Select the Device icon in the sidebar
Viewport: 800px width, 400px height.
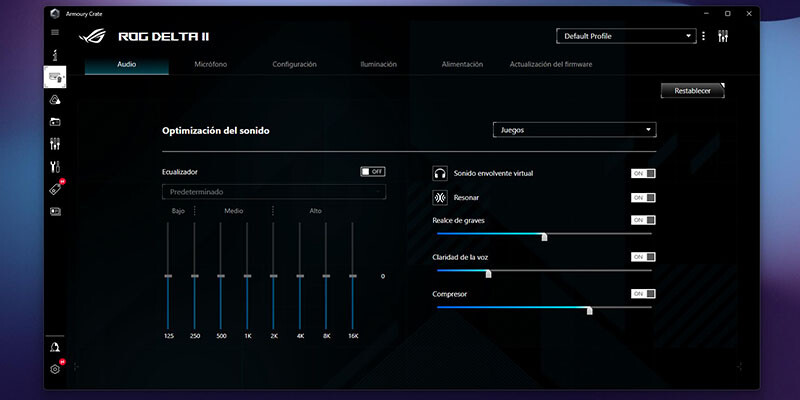click(x=55, y=77)
